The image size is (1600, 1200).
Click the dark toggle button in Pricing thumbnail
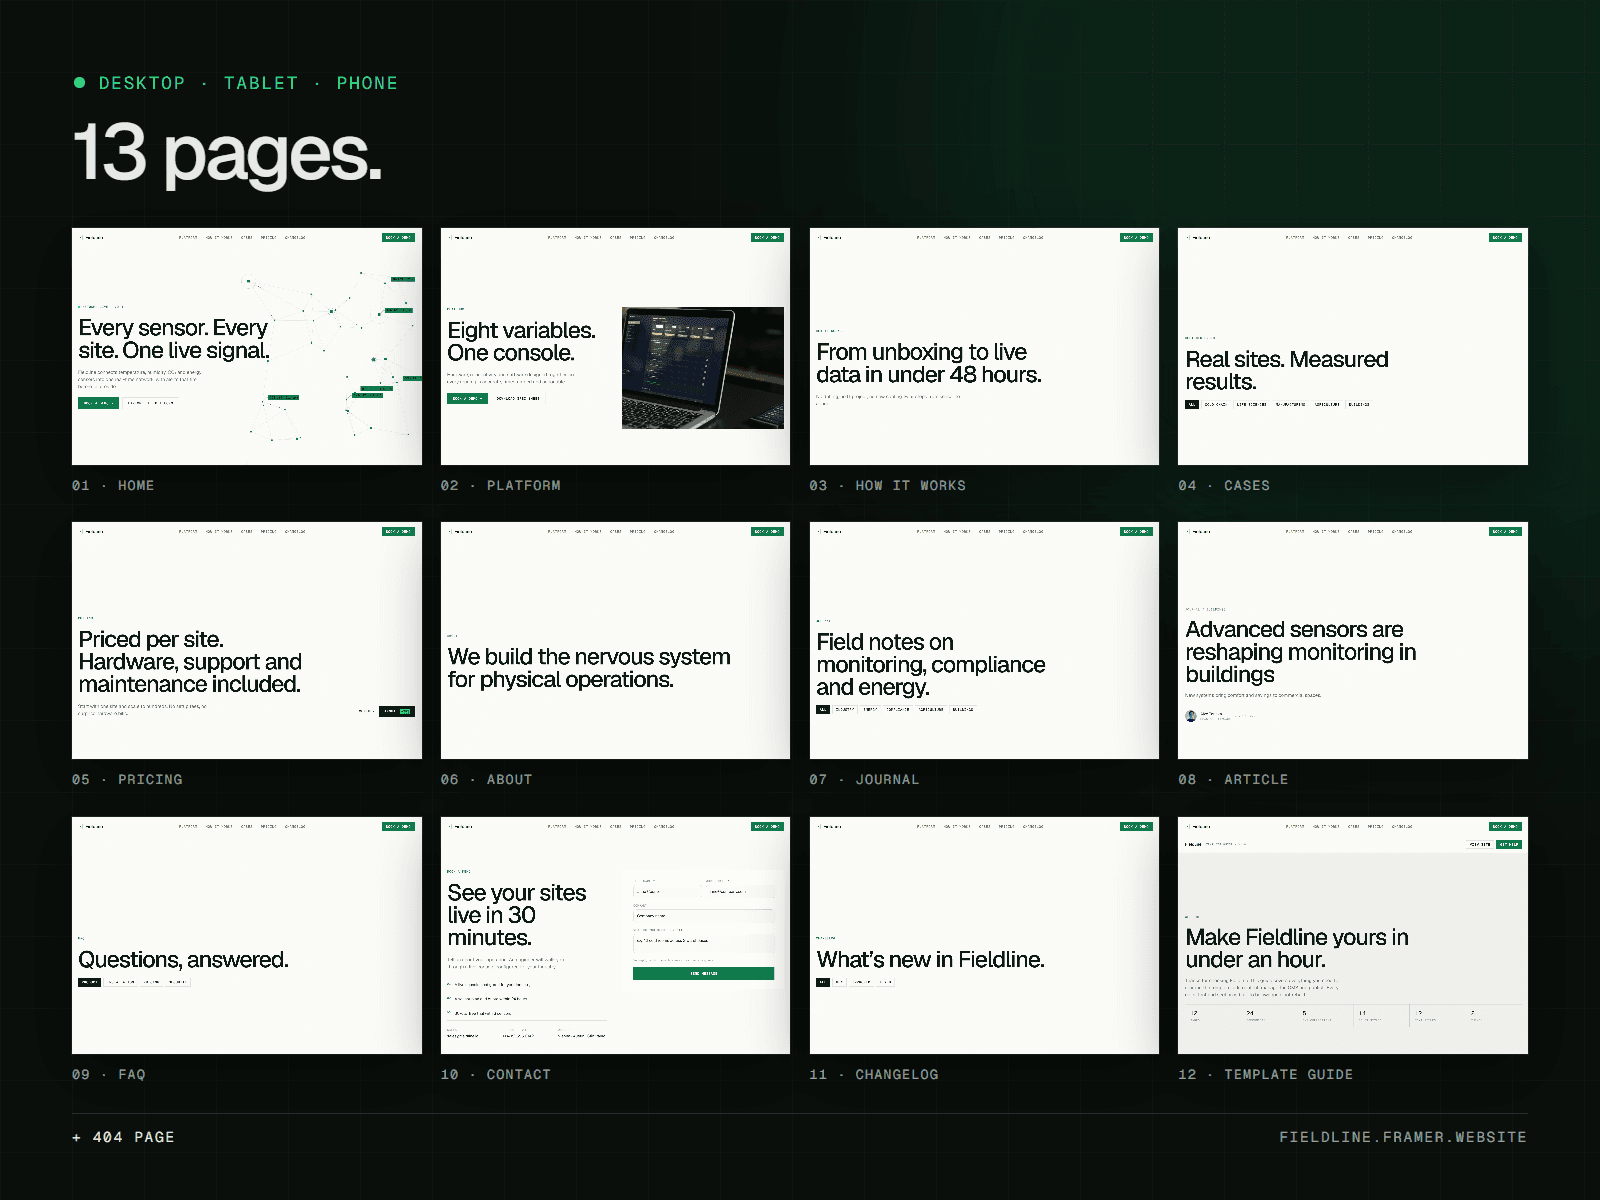click(x=397, y=711)
